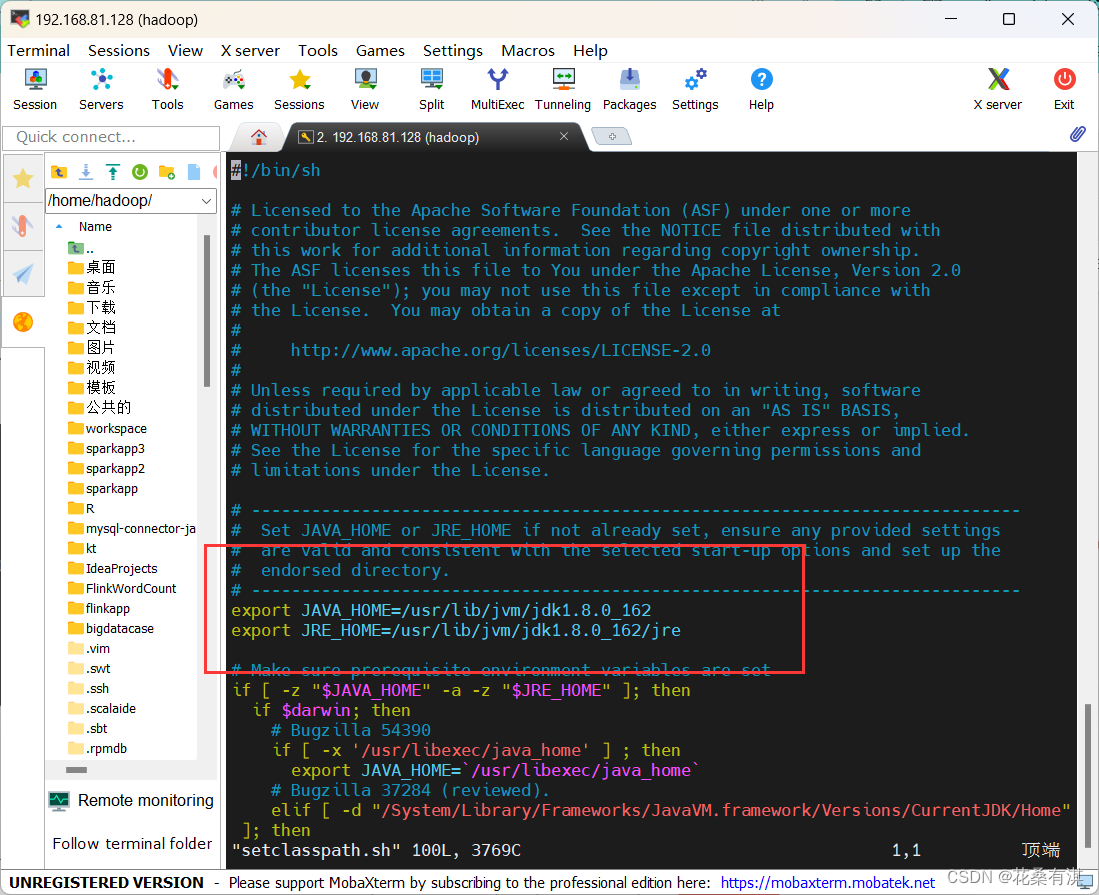Open the Tunneling tool
This screenshot has height=895, width=1099.
[562, 88]
